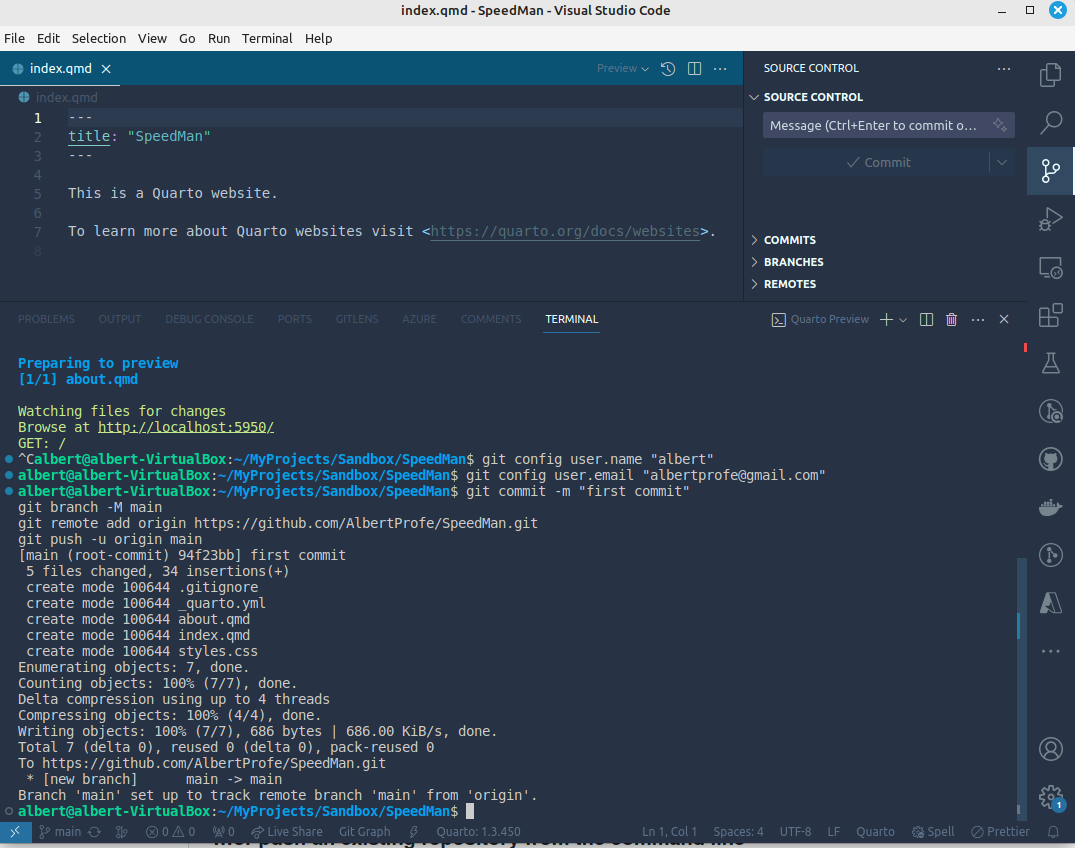Split the editor right

694,69
